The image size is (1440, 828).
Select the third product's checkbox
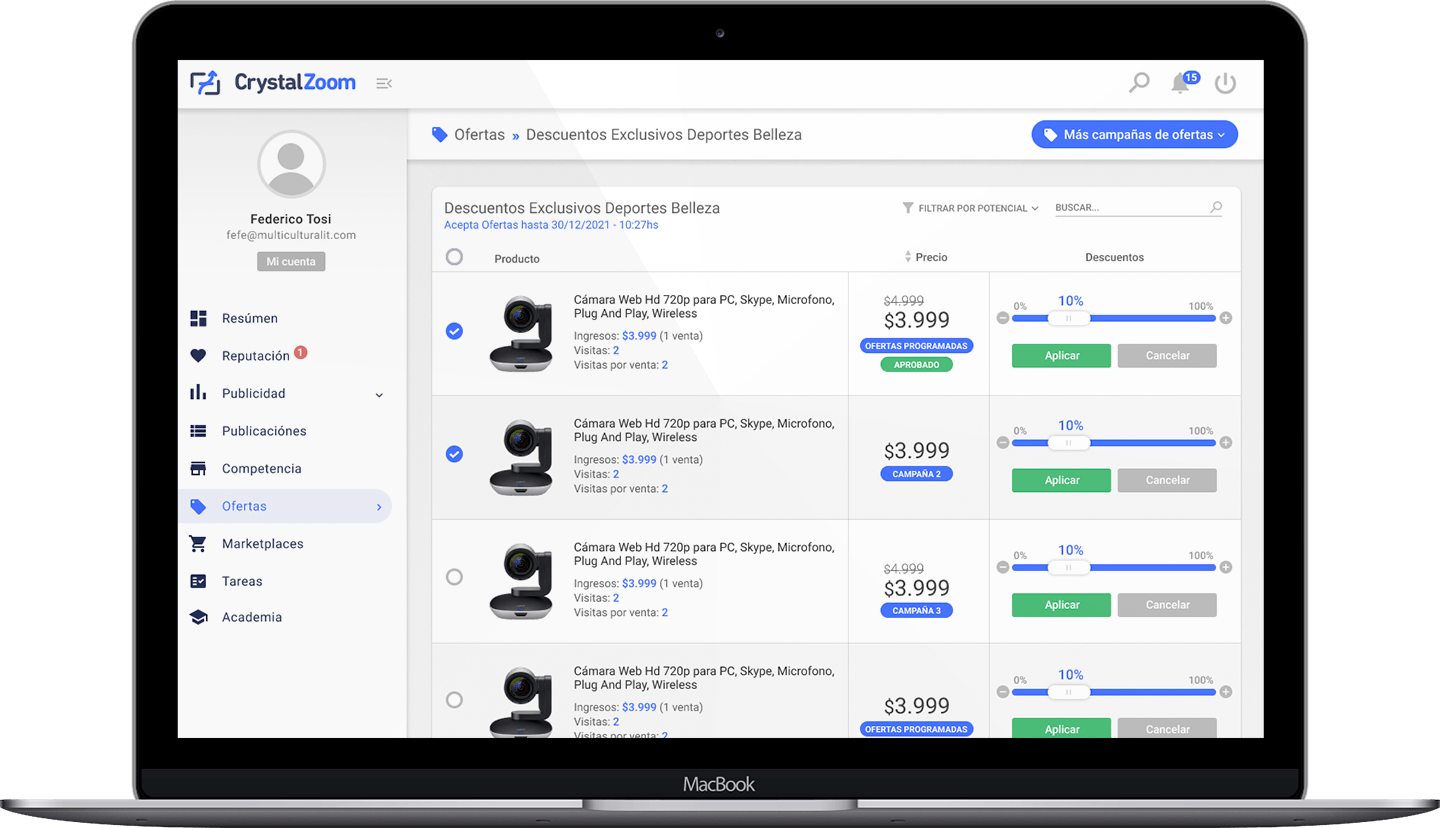pyautogui.click(x=454, y=577)
